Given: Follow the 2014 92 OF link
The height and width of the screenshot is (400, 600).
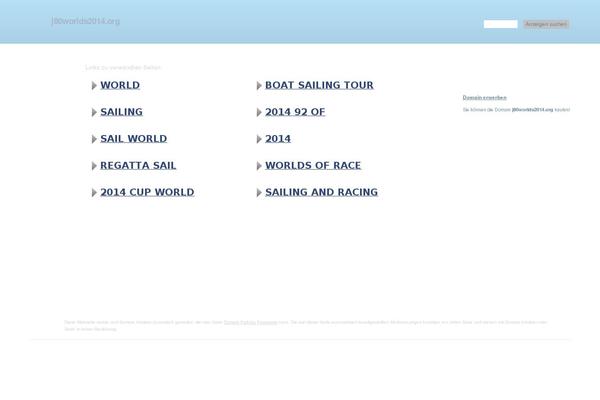Looking at the screenshot, I should [x=295, y=112].
